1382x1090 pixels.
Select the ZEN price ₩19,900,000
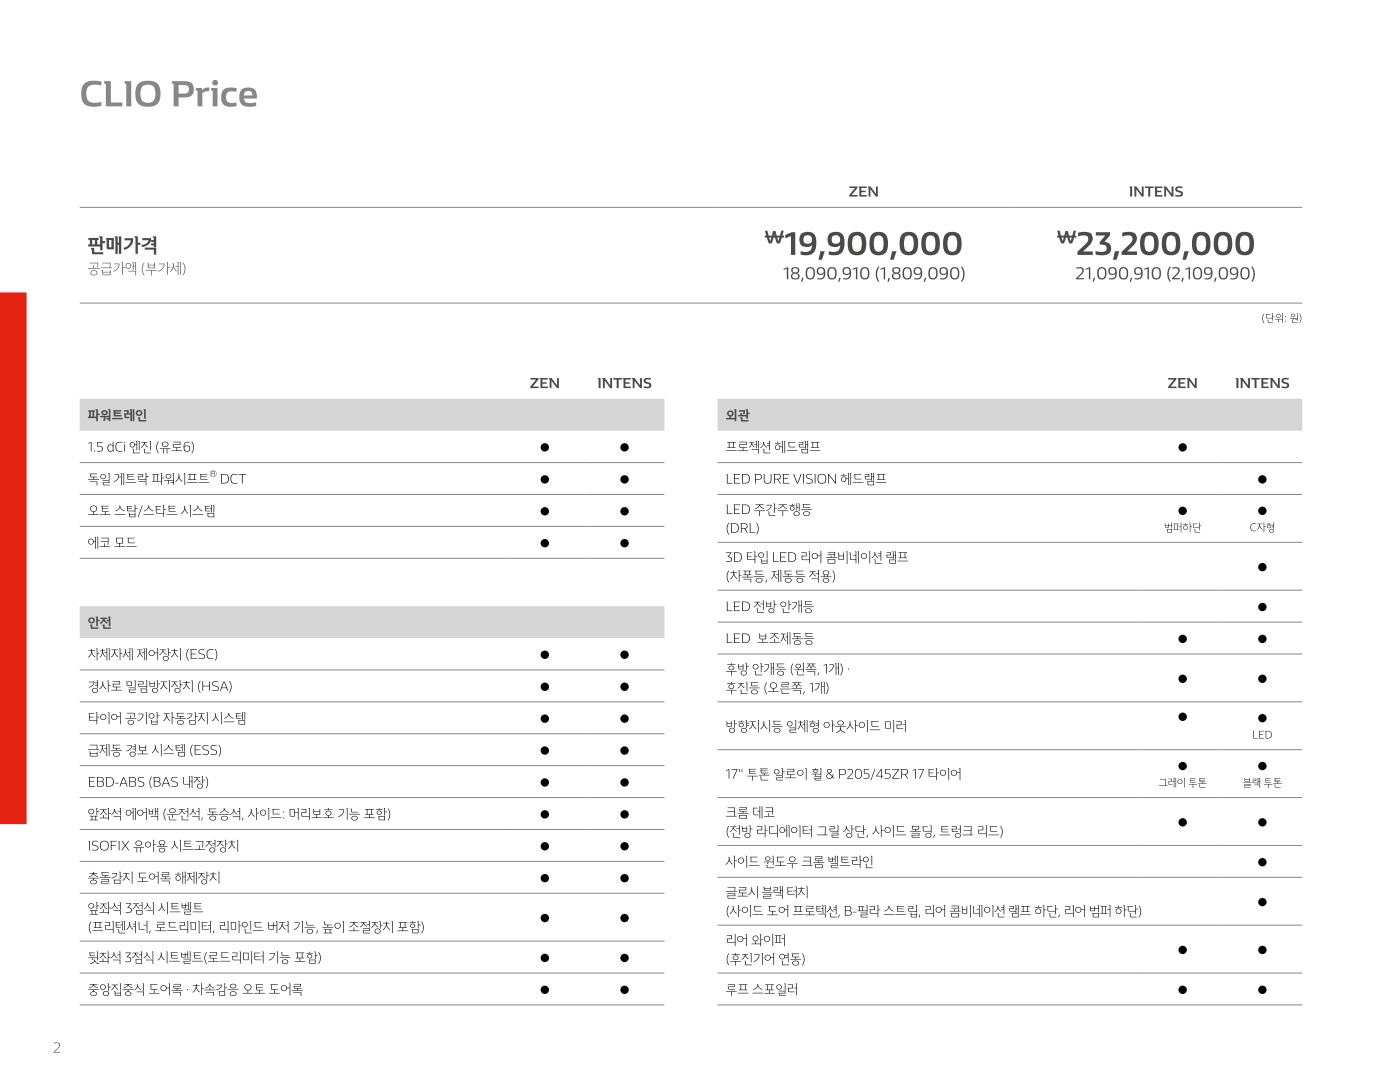[x=864, y=244]
